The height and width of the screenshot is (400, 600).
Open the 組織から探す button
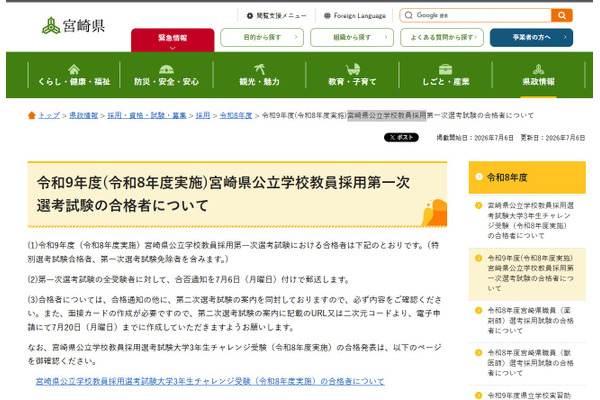(x=352, y=37)
